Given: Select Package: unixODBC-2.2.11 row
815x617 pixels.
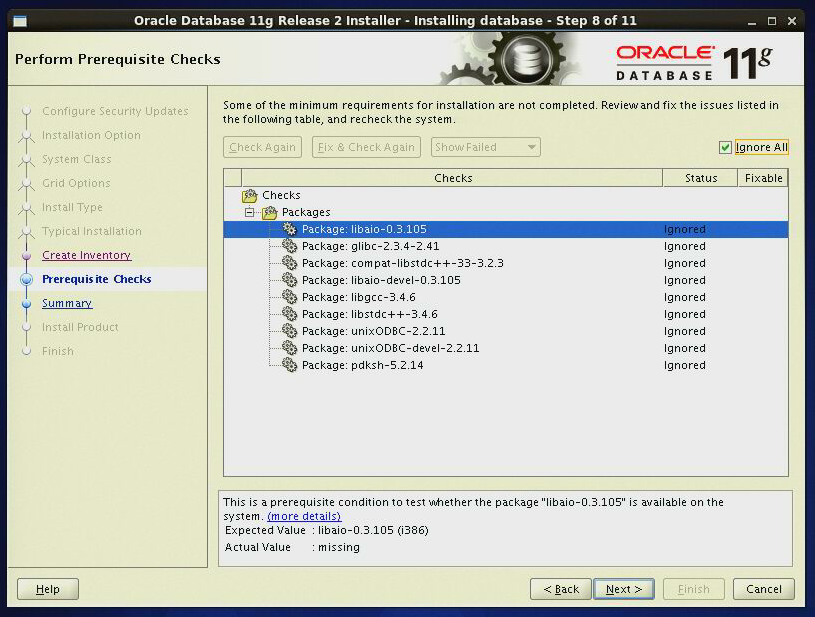Looking at the screenshot, I should 506,331.
